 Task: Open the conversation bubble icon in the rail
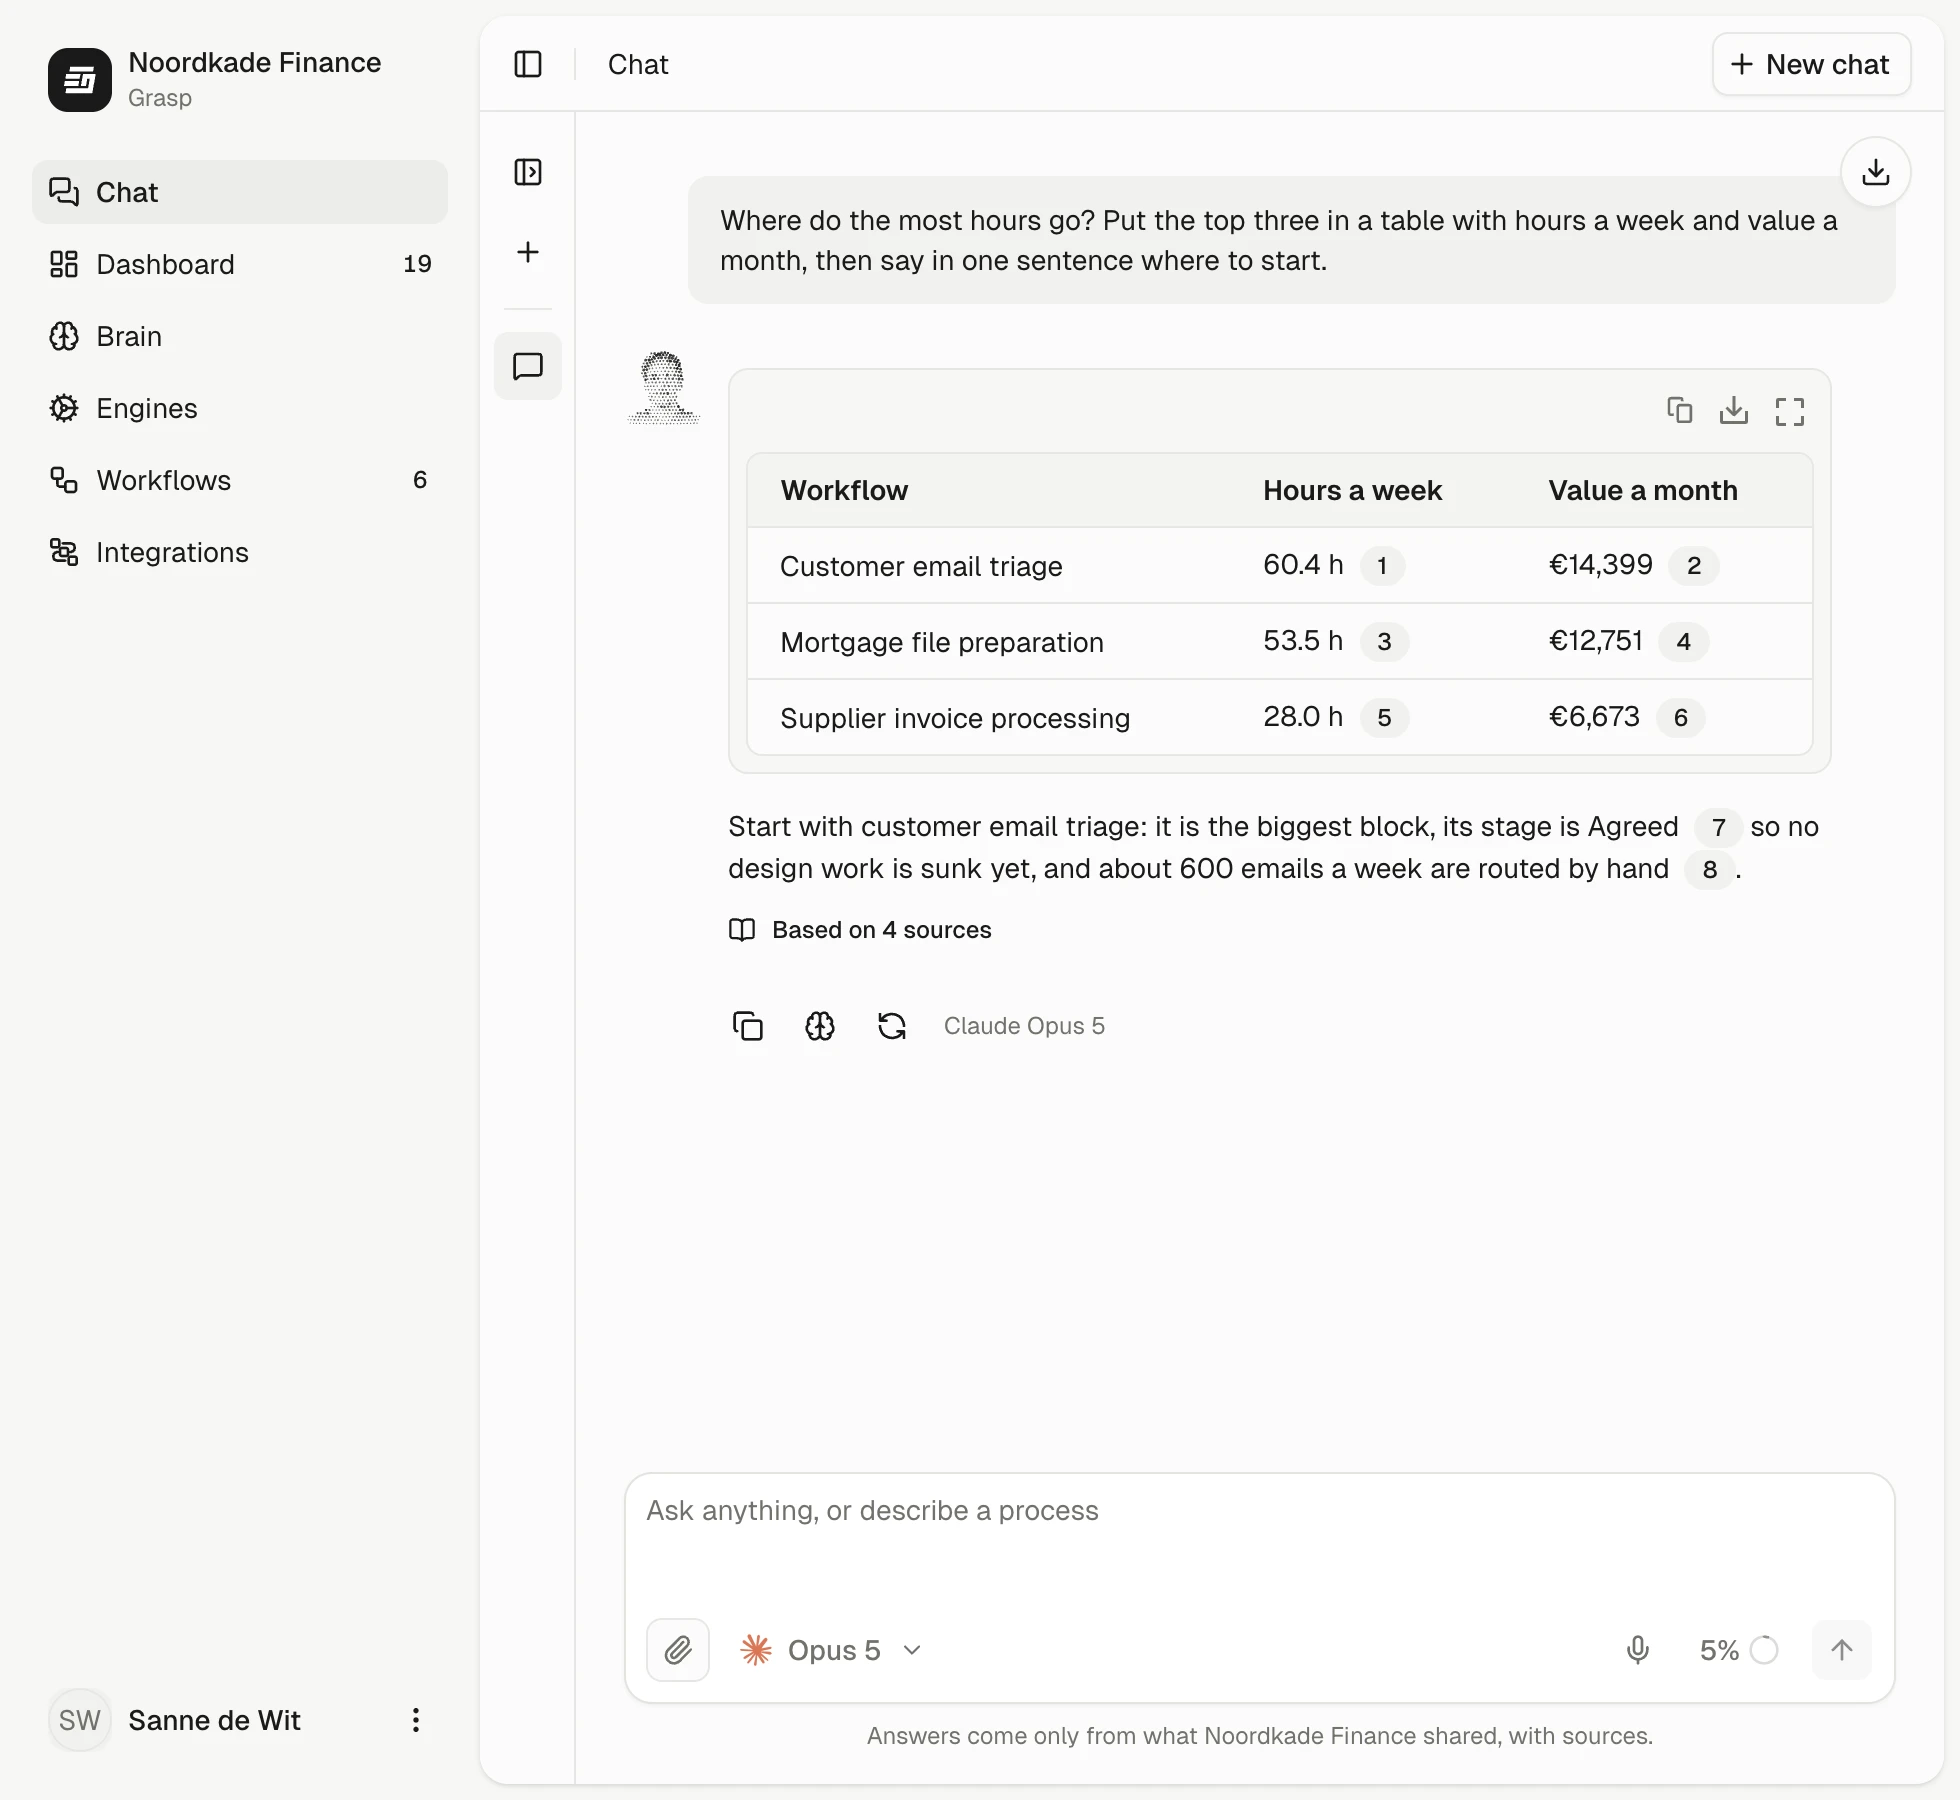click(528, 366)
